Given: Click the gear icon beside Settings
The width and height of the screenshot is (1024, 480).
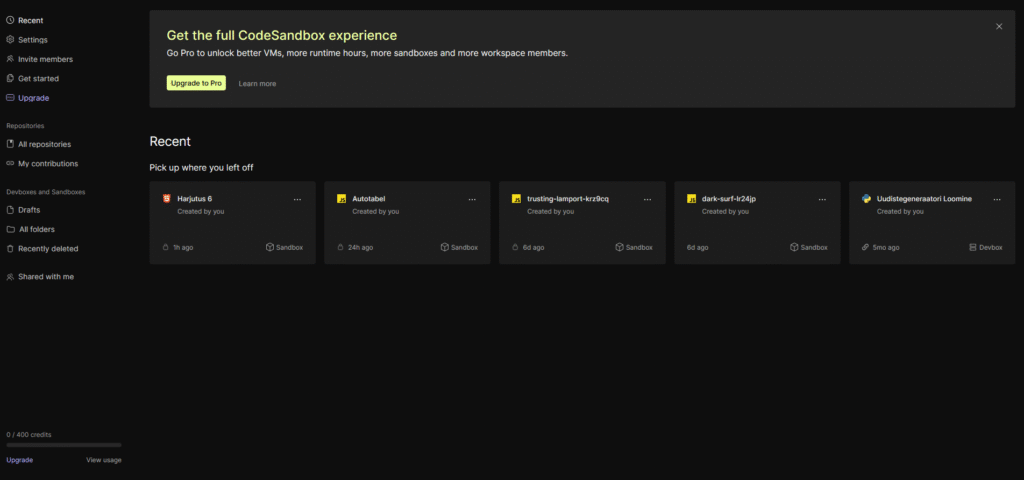Looking at the screenshot, I should 10,40.
